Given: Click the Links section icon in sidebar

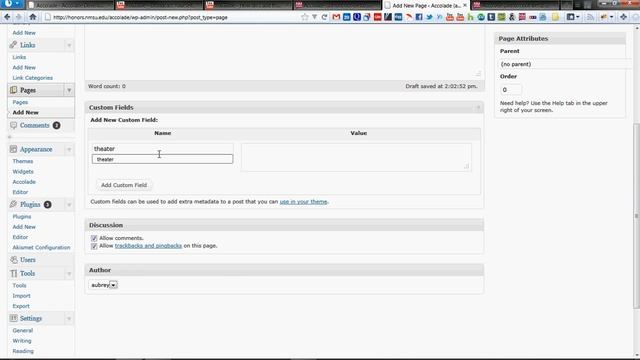Looking at the screenshot, I should pyautogui.click(x=13, y=44).
